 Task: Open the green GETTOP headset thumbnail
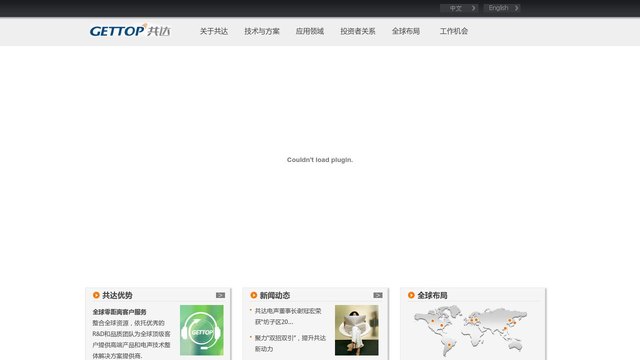[x=202, y=330]
